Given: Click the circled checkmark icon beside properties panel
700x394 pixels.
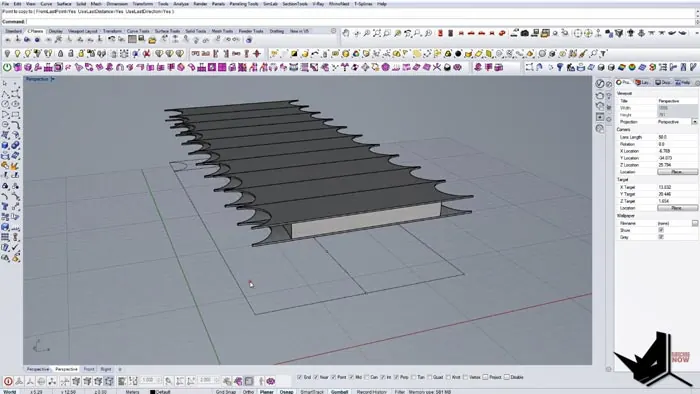Looking at the screenshot, I should pyautogui.click(x=600, y=83).
